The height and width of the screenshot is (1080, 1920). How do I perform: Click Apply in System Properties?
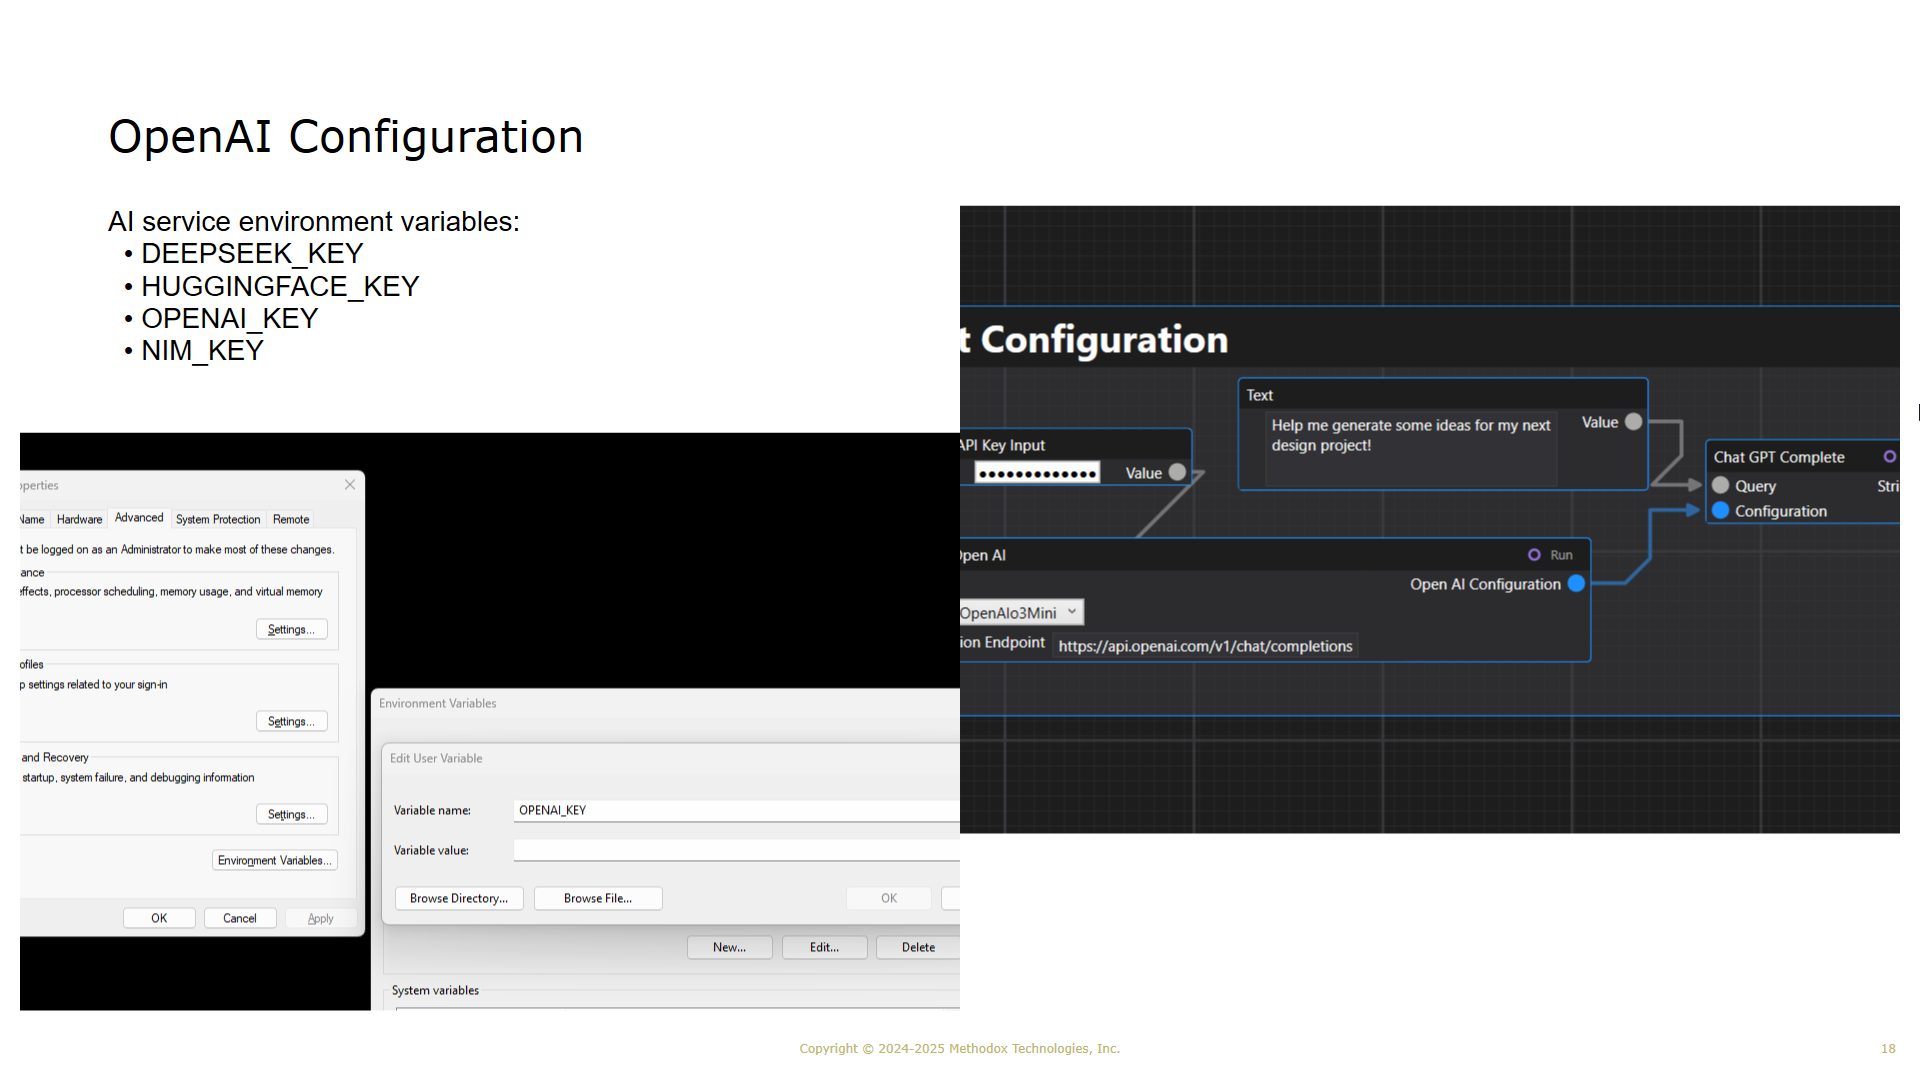[321, 918]
